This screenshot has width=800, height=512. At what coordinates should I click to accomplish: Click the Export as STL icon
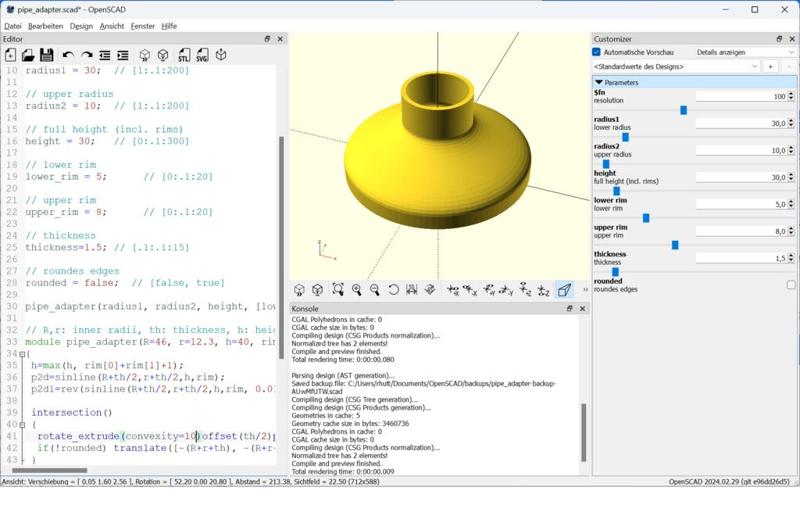tap(184, 55)
